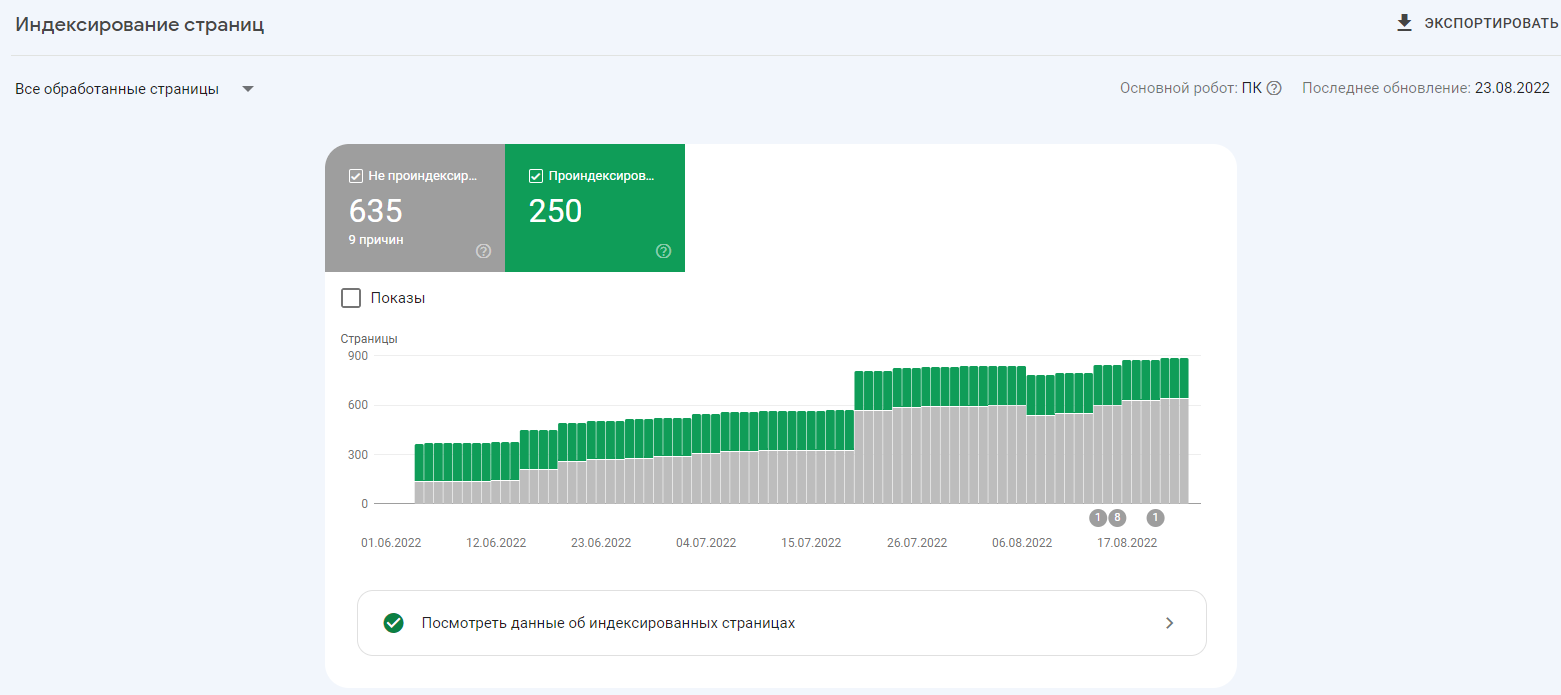
Task: Switch to the Проиндексировано card view
Action: pos(595,208)
